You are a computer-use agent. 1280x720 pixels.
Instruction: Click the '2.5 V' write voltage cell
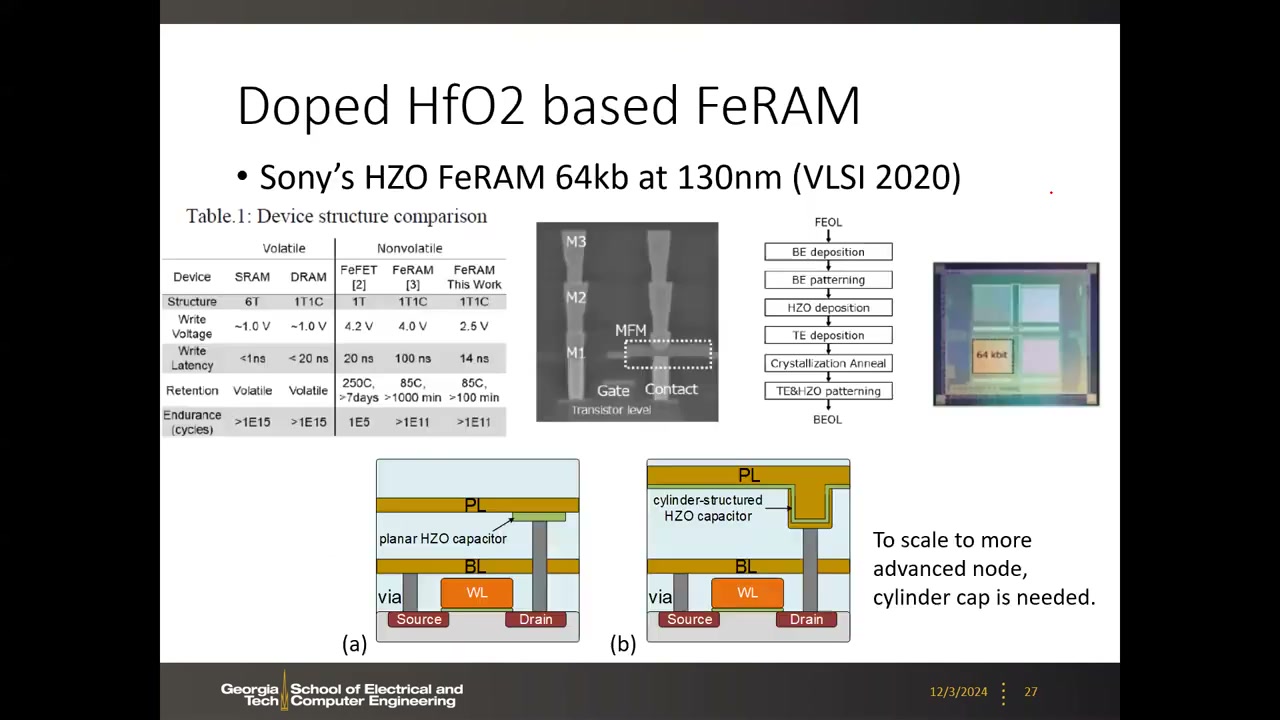pyautogui.click(x=474, y=326)
